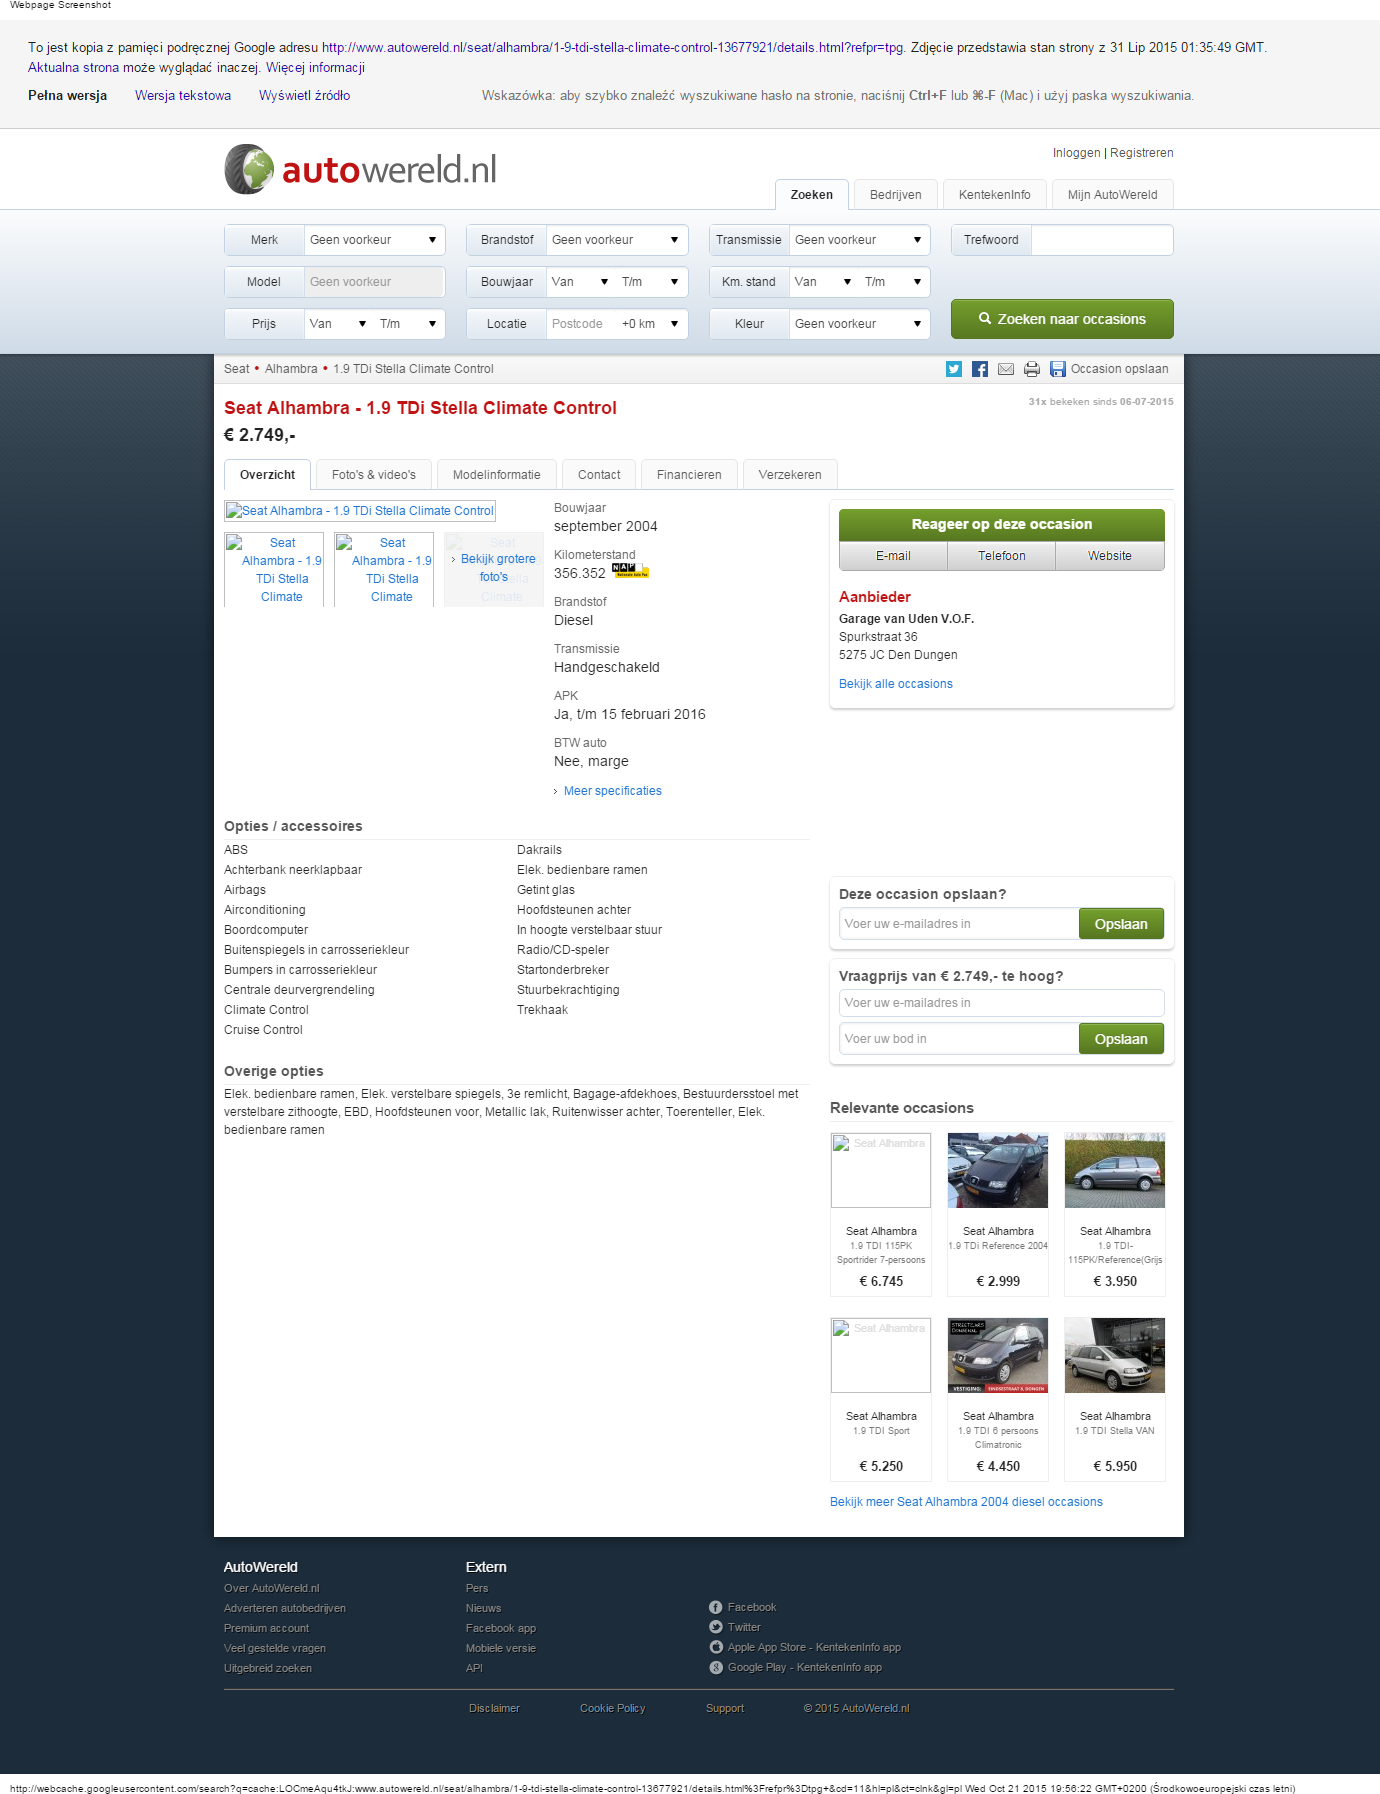Open the Modelinformatie tab
This screenshot has height=1794, width=1380.
(x=496, y=475)
